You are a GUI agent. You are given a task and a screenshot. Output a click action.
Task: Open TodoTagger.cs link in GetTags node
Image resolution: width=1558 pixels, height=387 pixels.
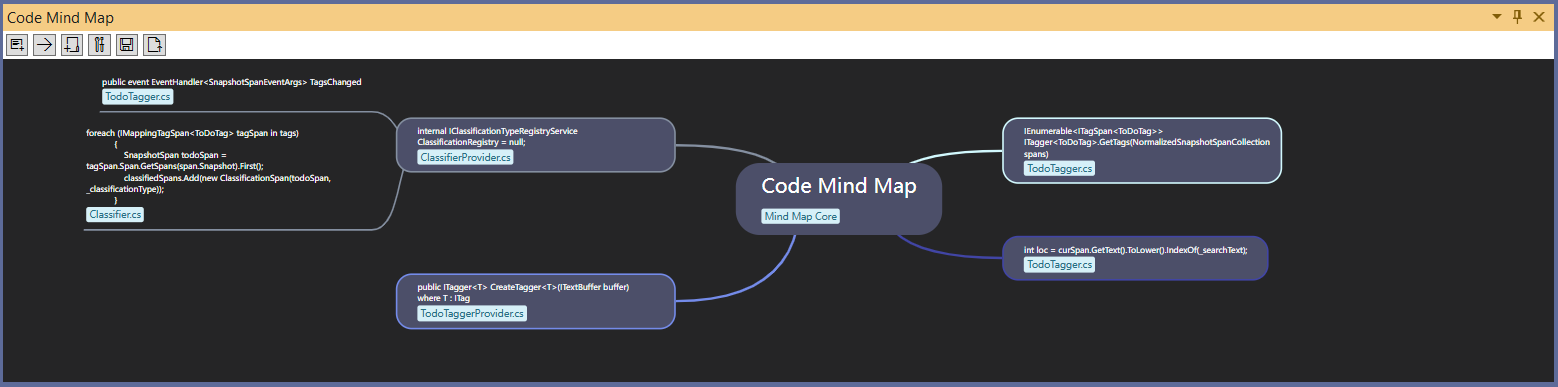click(x=1060, y=169)
